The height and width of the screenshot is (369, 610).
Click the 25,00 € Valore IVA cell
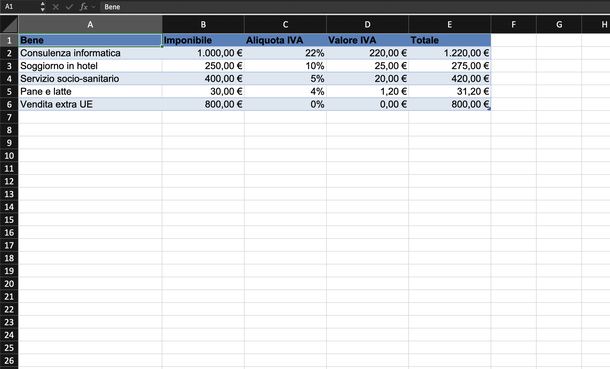point(367,66)
